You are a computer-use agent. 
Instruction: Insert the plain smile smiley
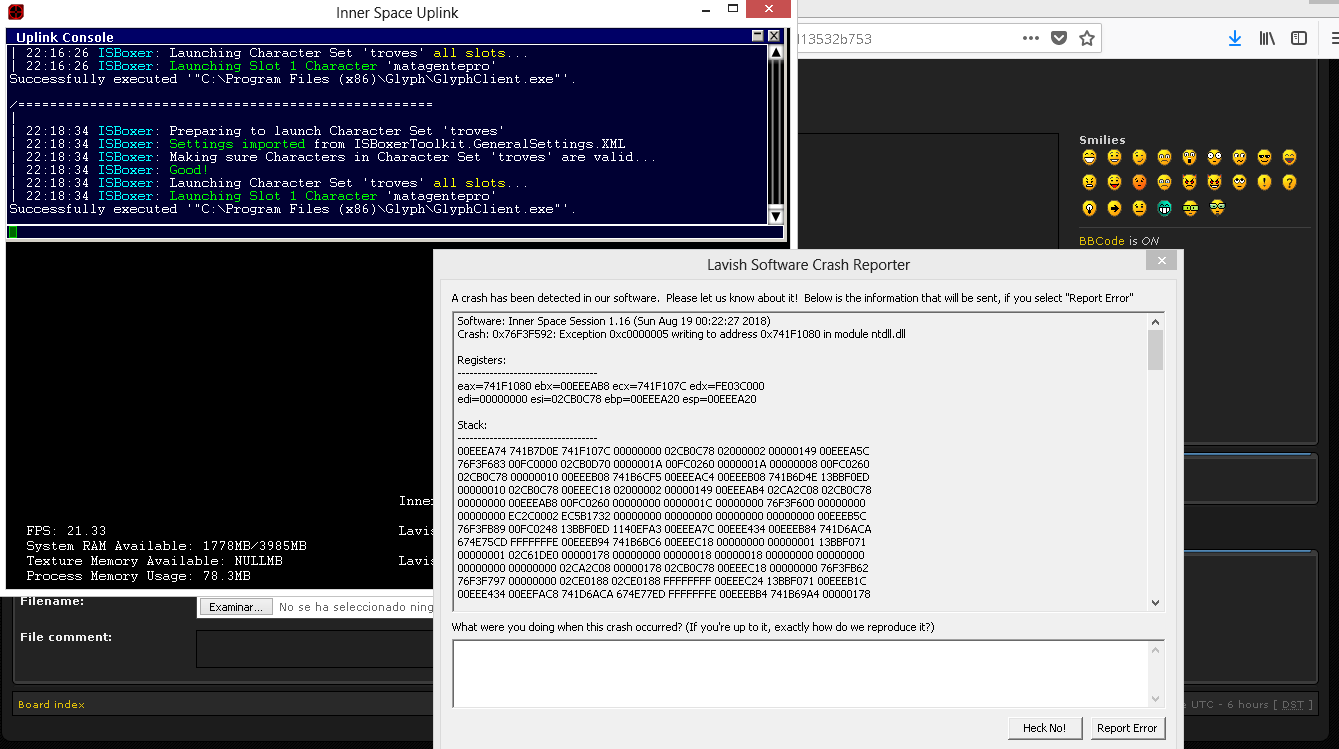tap(1114, 157)
